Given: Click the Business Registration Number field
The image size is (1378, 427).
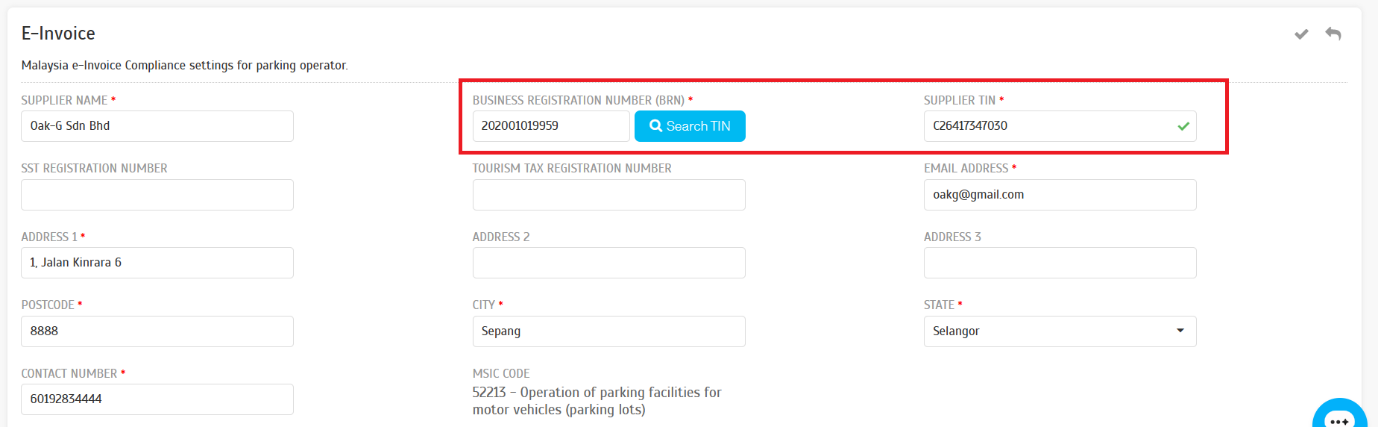Looking at the screenshot, I should coord(551,126).
